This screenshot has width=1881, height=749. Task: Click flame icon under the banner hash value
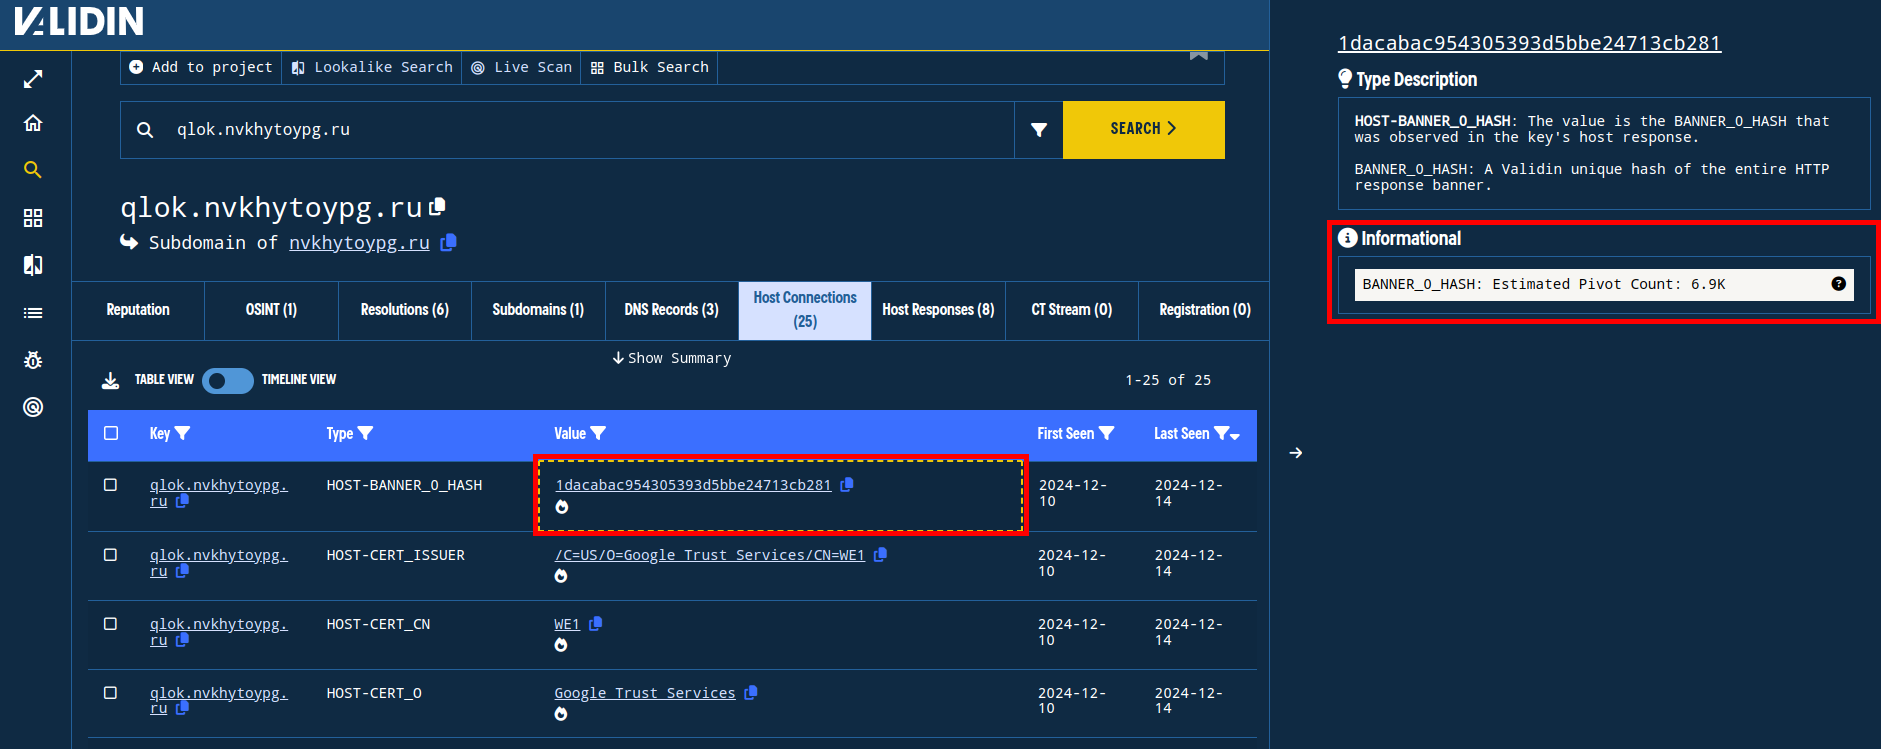(x=562, y=507)
